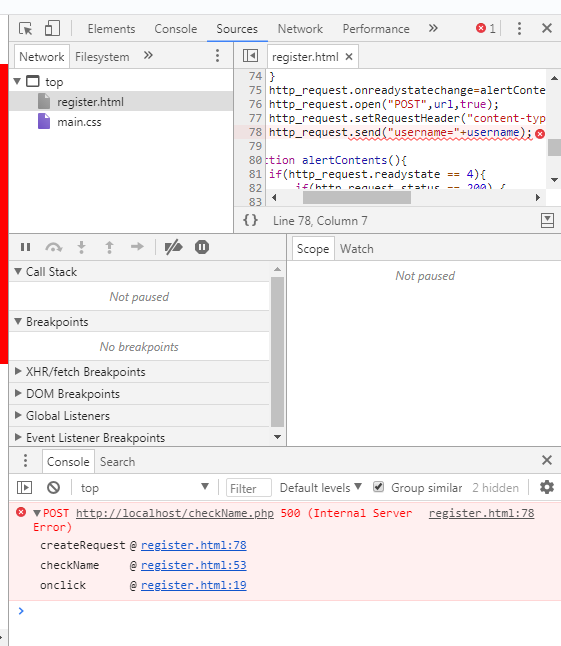Hide the file navigator pane icon

[250, 56]
